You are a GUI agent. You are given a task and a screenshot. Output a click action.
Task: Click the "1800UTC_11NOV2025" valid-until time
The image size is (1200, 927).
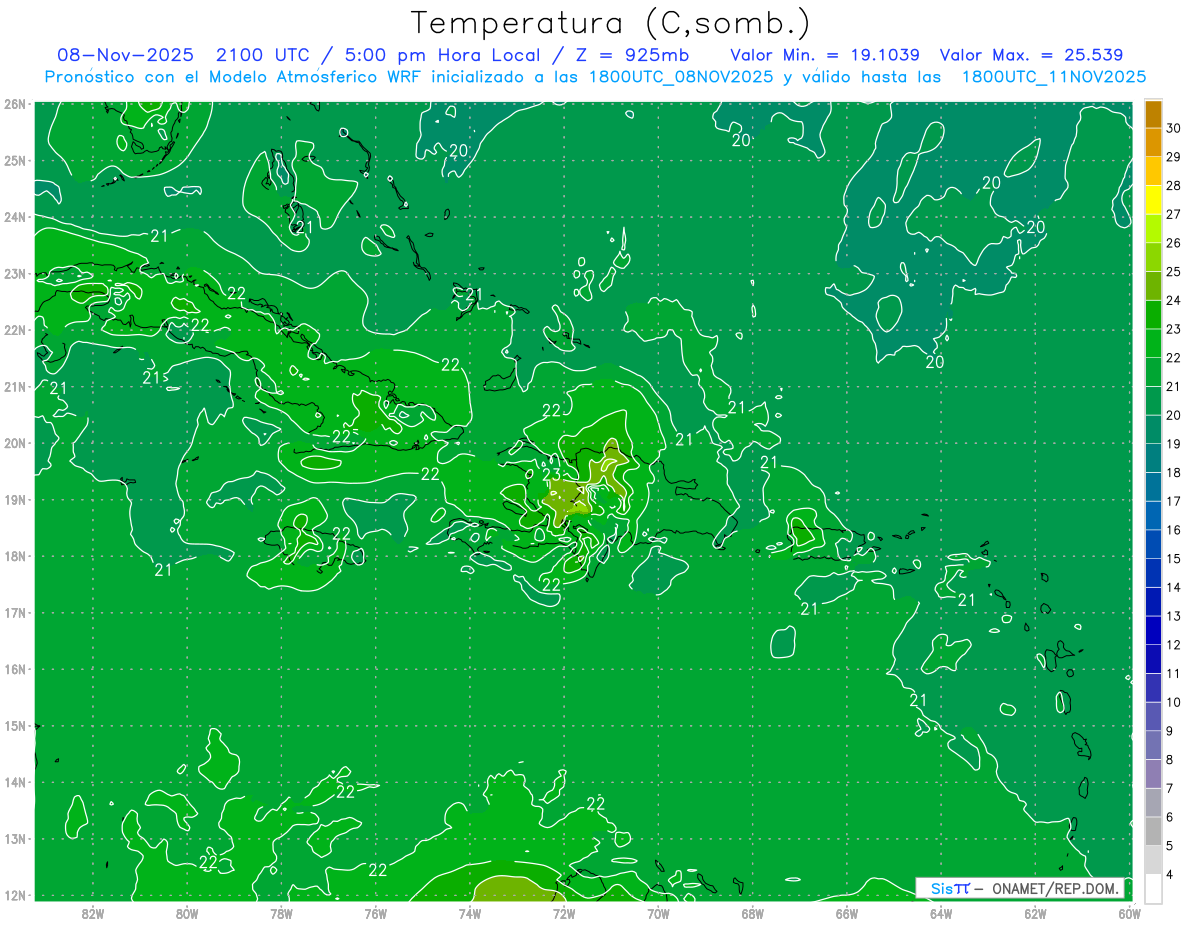click(x=1054, y=77)
